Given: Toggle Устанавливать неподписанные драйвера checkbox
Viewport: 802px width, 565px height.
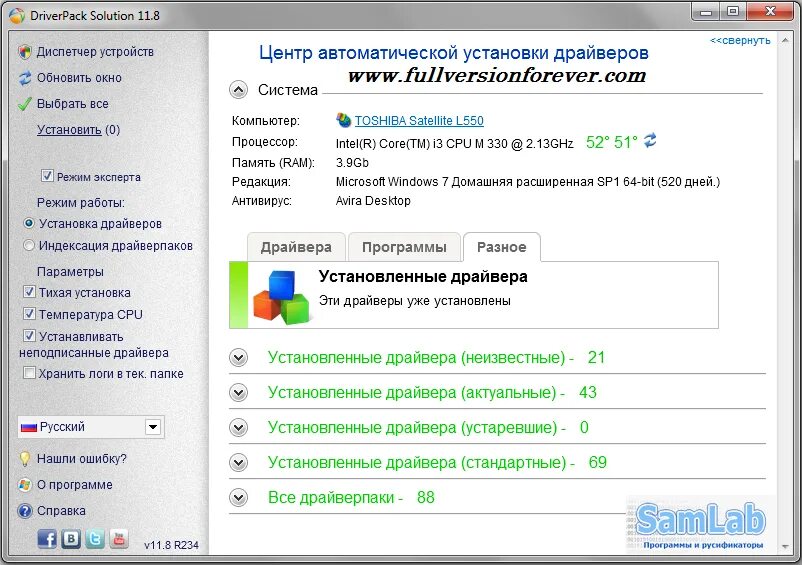Looking at the screenshot, I should point(29,336).
